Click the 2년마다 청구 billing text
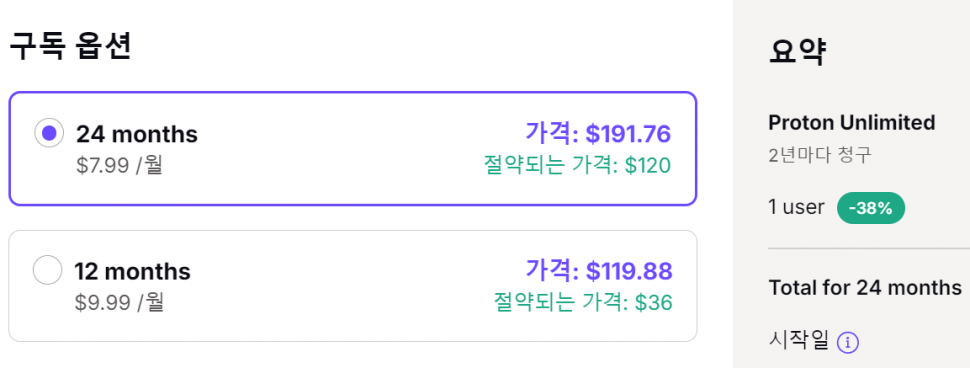Image resolution: width=970 pixels, height=368 pixels. click(820, 155)
